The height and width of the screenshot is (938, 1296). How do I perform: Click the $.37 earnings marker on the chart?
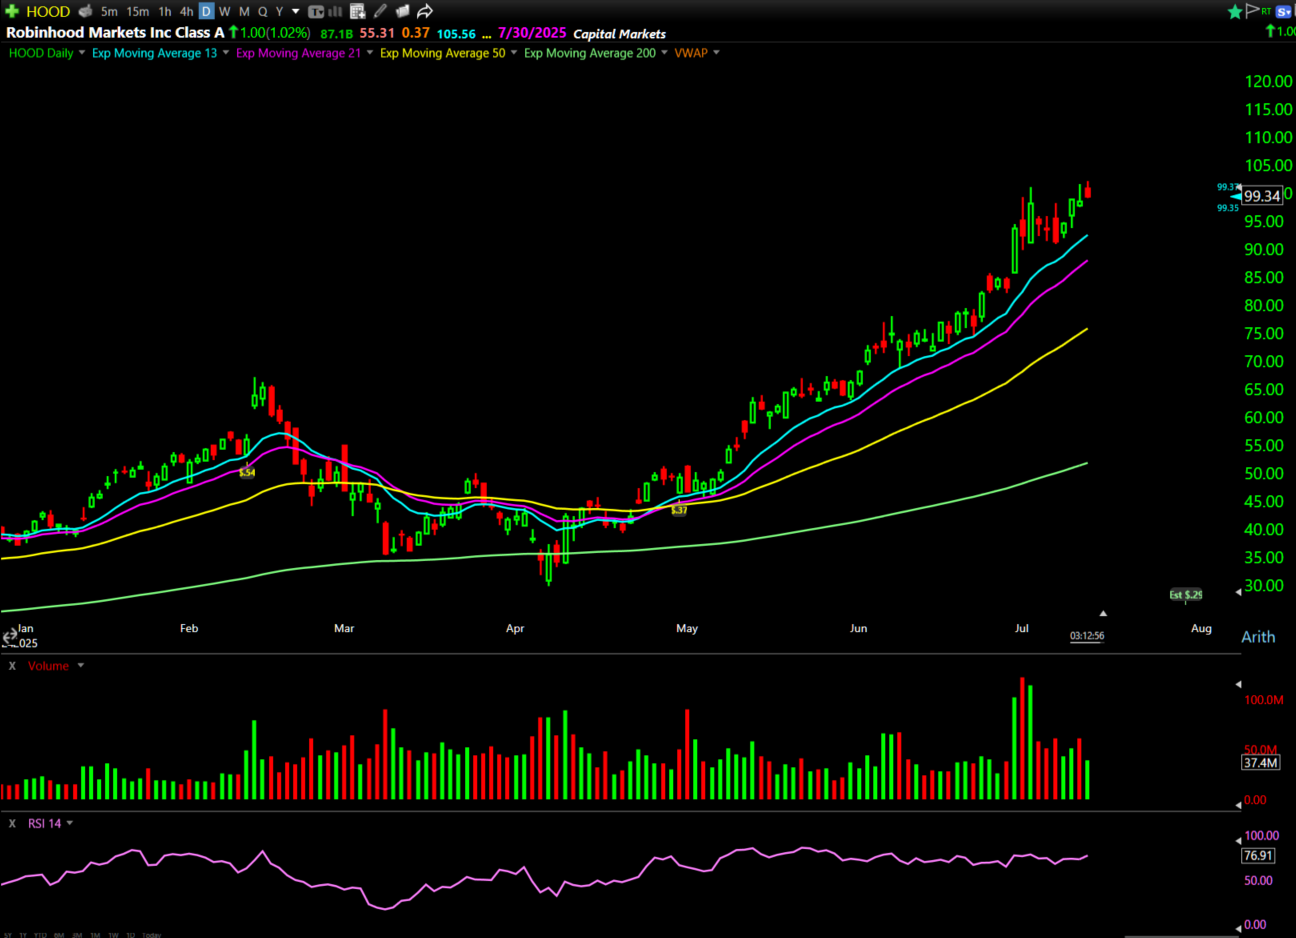coord(679,511)
